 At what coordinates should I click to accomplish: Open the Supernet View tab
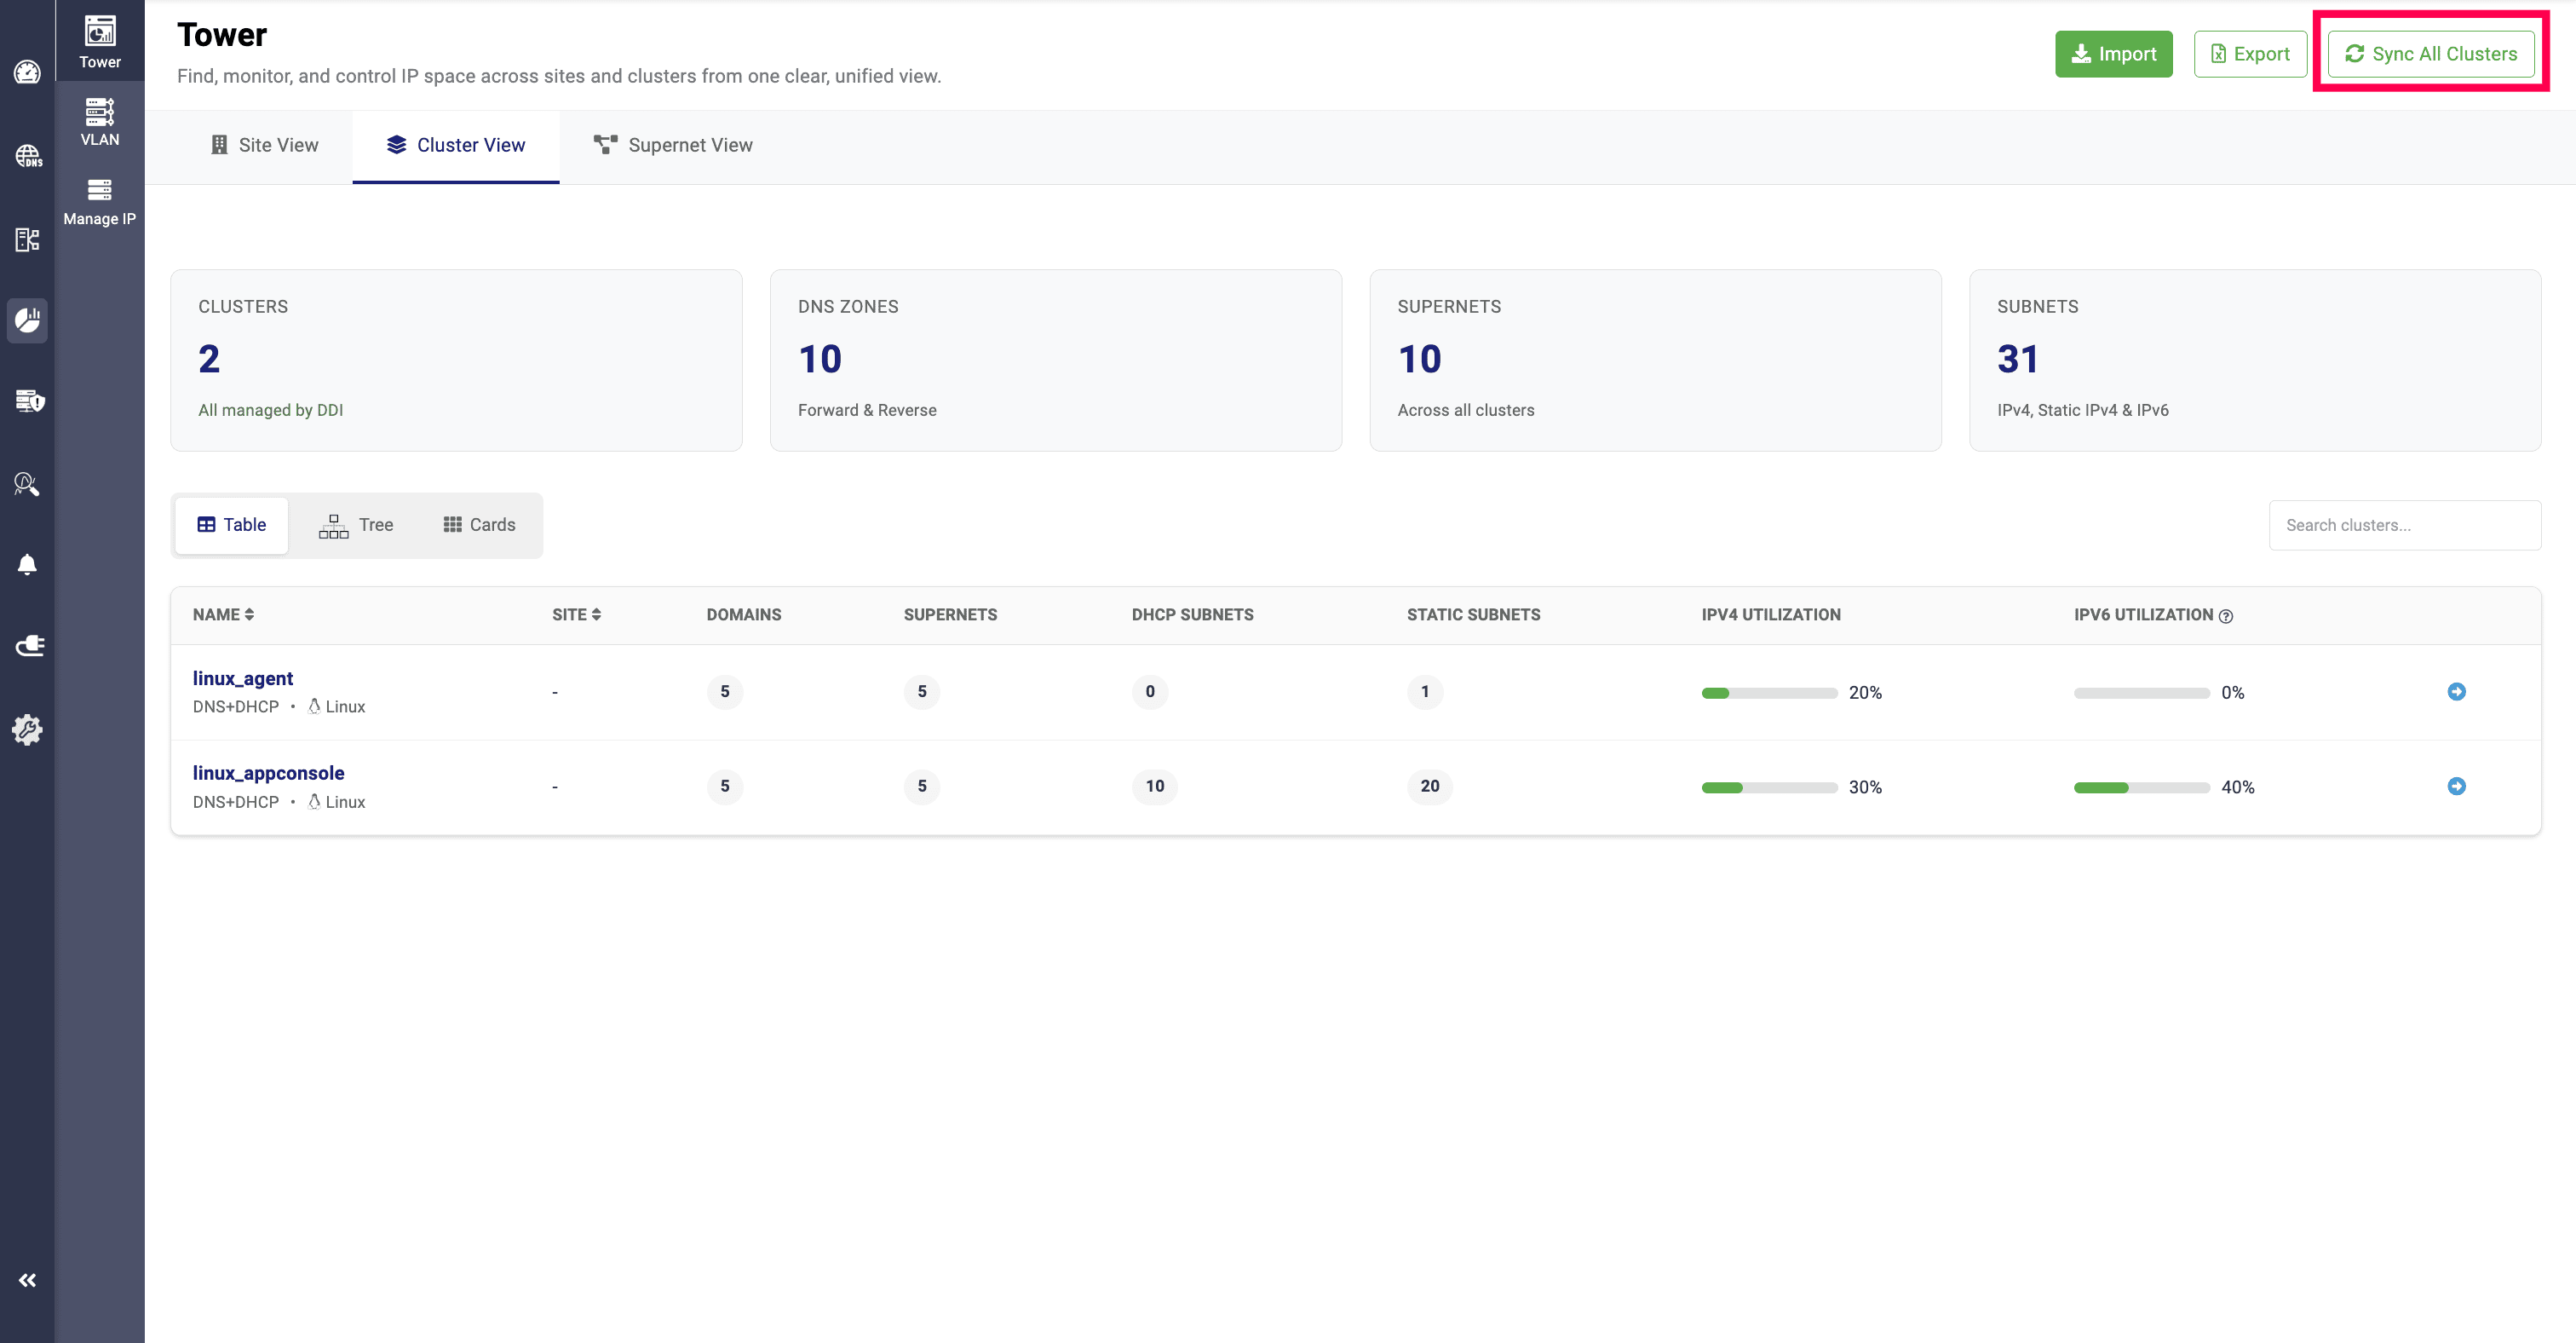click(673, 145)
